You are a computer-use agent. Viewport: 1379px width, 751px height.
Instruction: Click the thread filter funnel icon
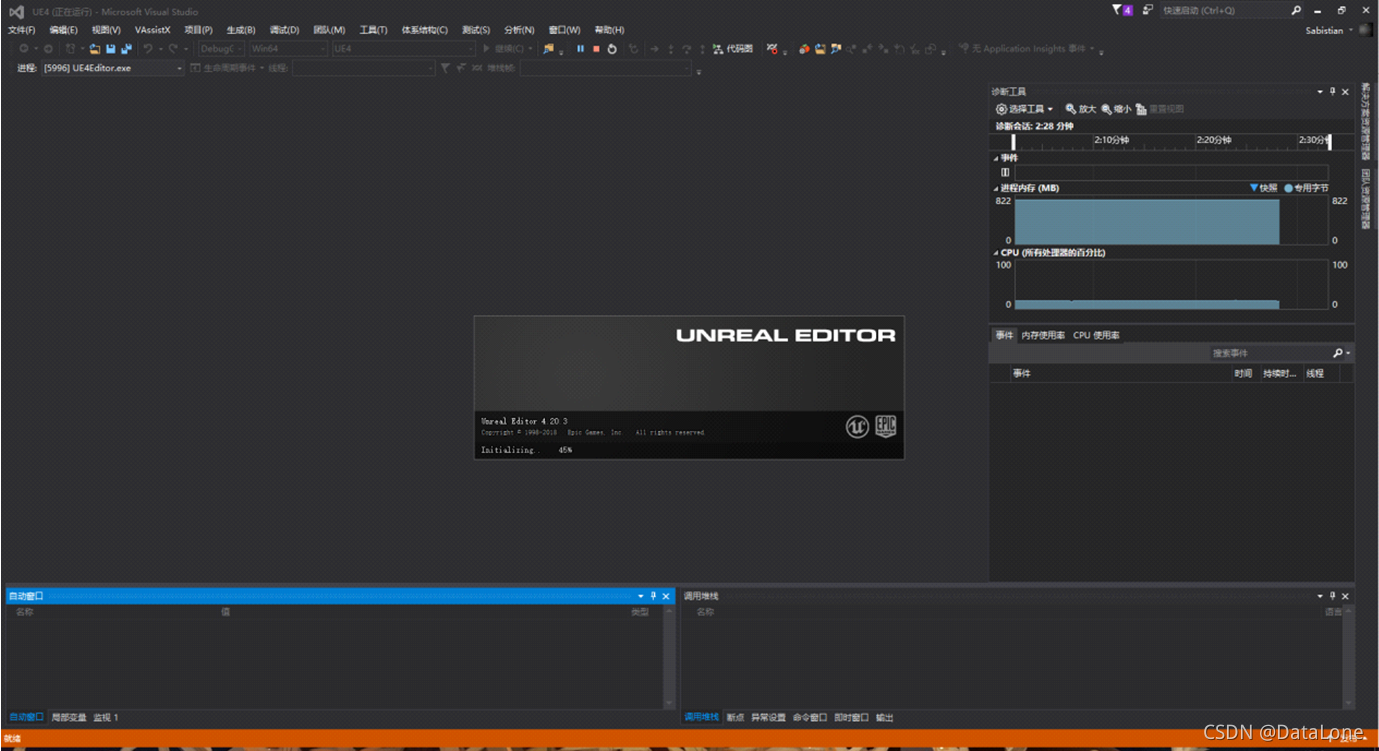pos(445,68)
